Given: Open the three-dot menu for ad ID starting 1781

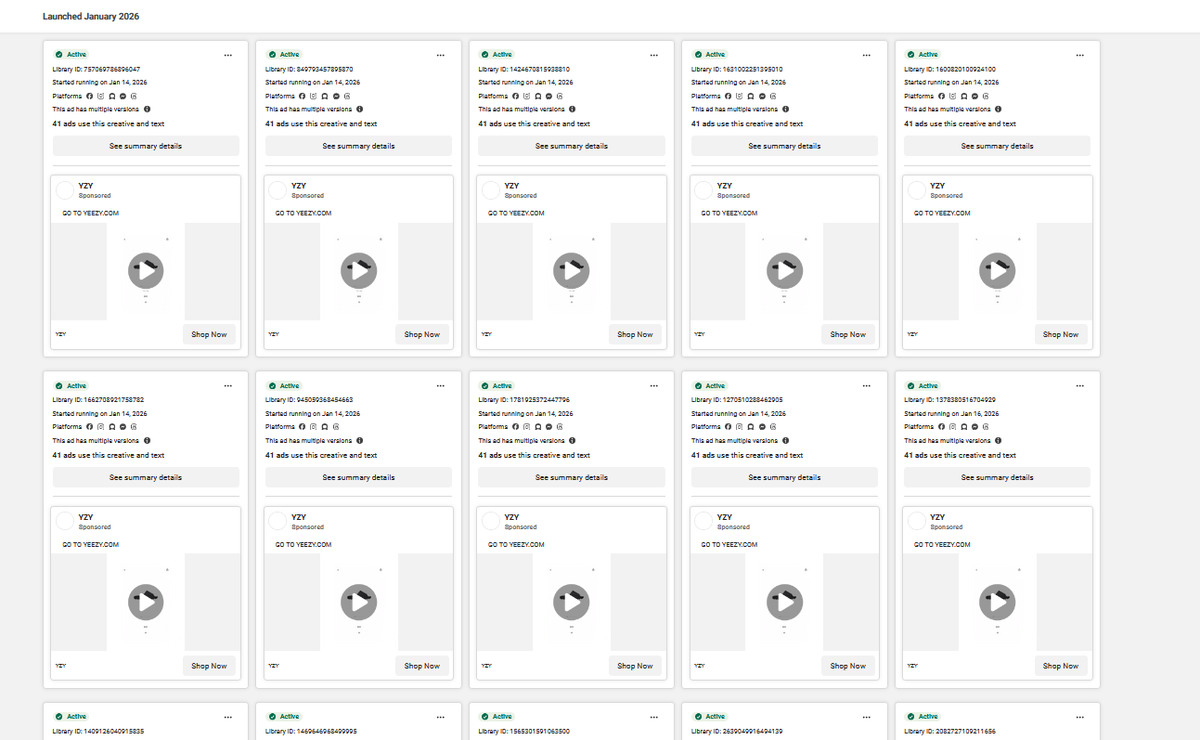Looking at the screenshot, I should click(x=654, y=386).
